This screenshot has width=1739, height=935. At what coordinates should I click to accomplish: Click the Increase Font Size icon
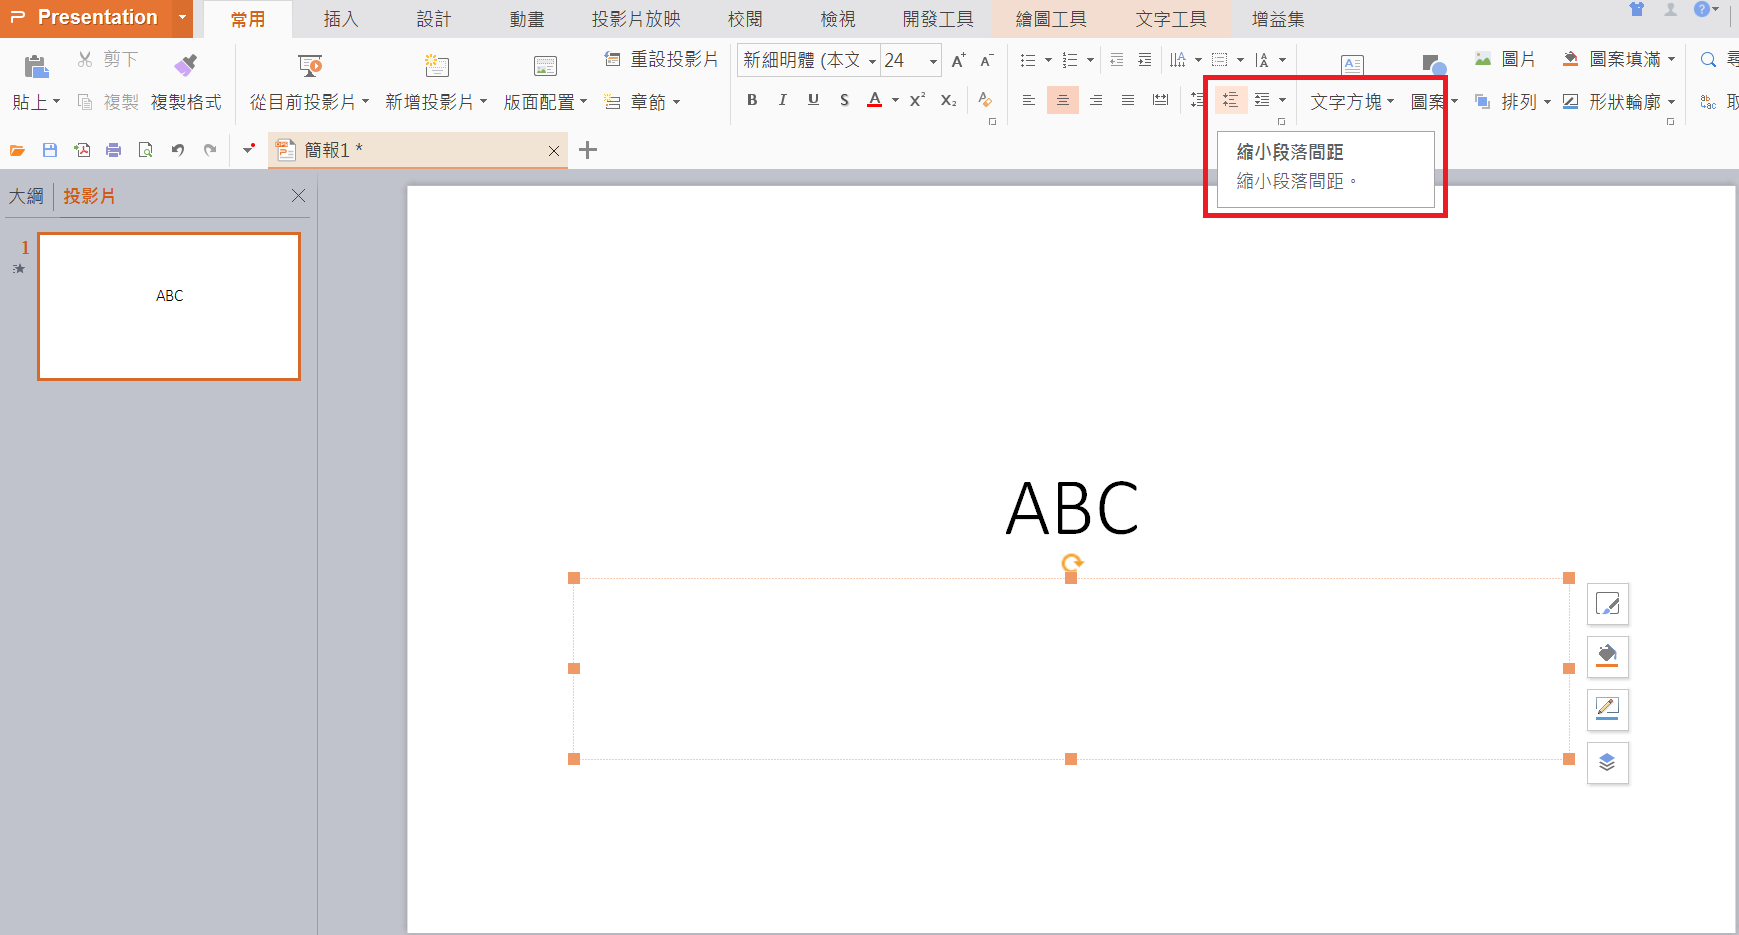(x=958, y=60)
